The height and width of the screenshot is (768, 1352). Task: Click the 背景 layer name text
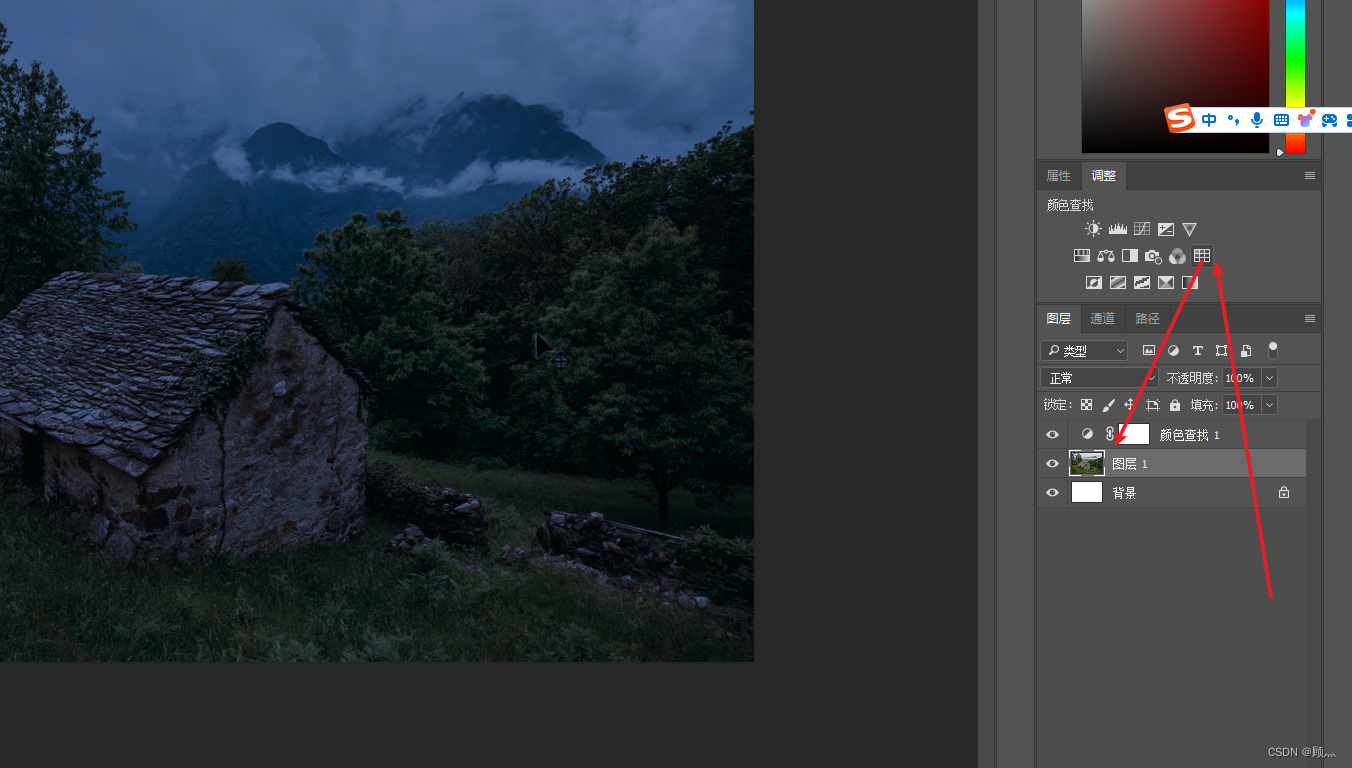[1124, 493]
